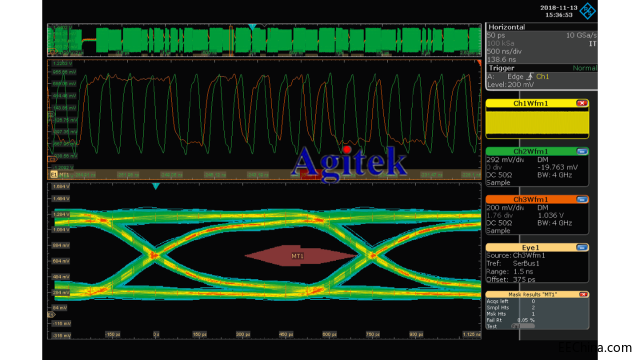This screenshot has height=360, width=640.
Task: Change the Normal trigger mode
Action: point(584,68)
